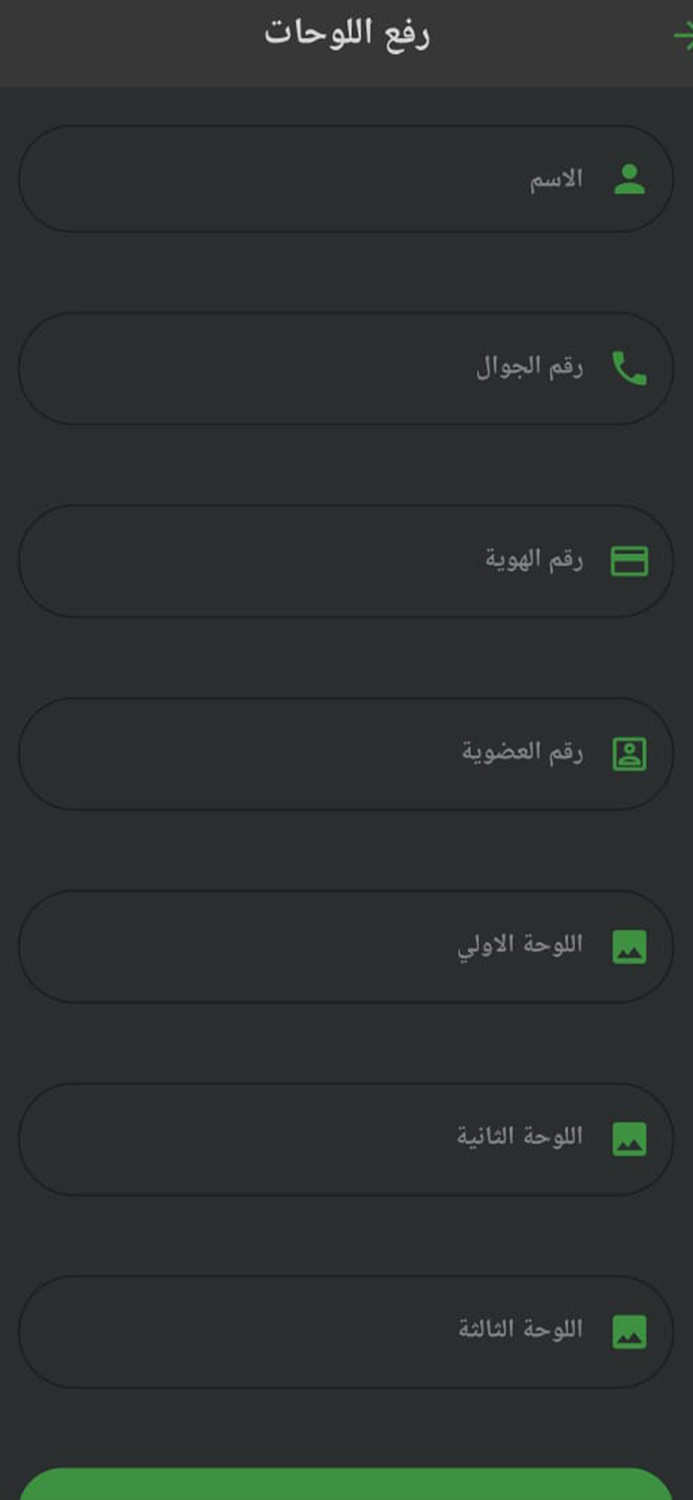This screenshot has height=1500, width=693.
Task: Click the ID card icon beside رقم الهوية
Action: (x=630, y=560)
